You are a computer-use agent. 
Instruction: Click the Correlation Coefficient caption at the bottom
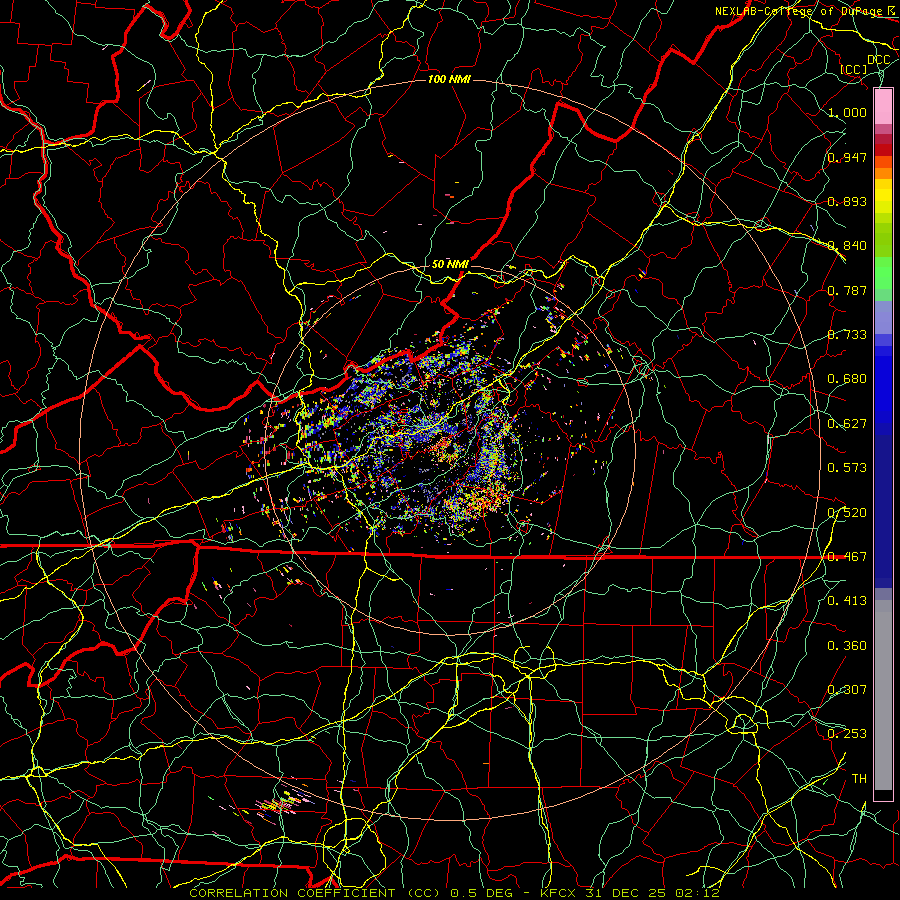click(455, 893)
